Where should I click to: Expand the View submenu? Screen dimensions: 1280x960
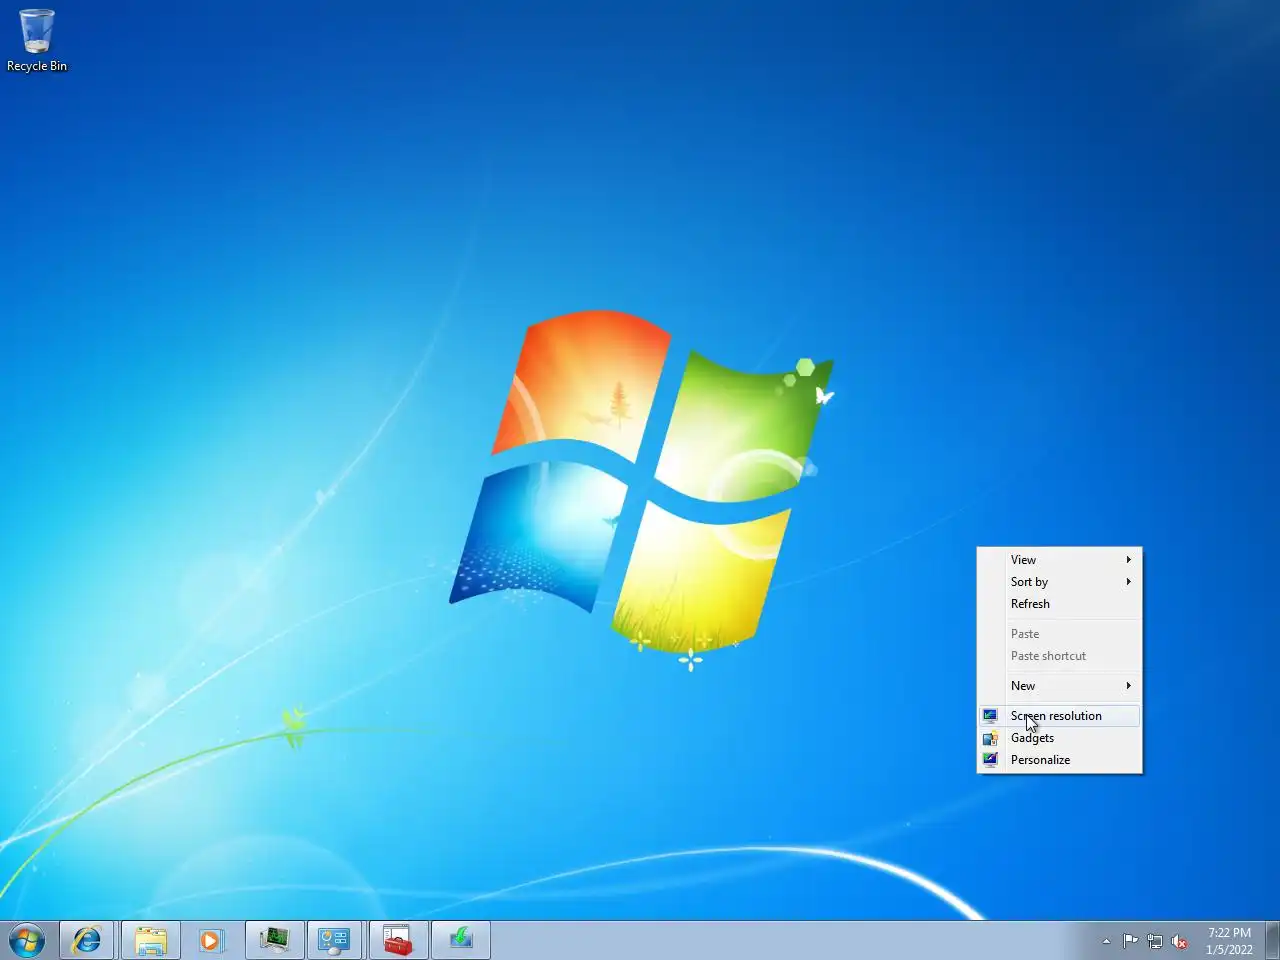point(1059,560)
